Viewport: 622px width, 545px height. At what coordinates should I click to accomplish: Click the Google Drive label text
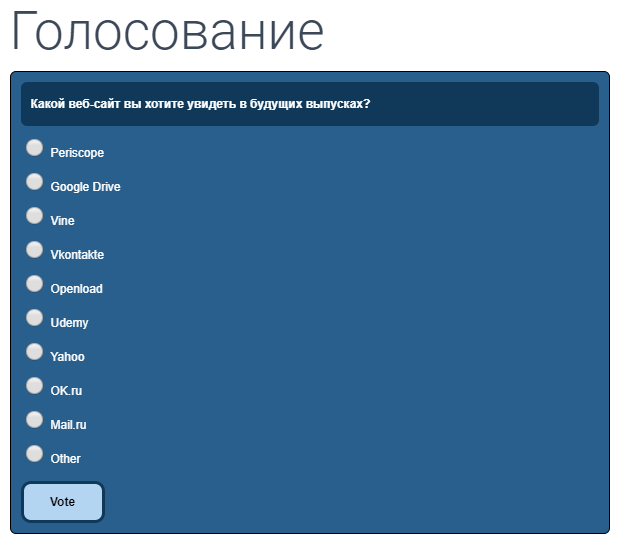pyautogui.click(x=85, y=187)
